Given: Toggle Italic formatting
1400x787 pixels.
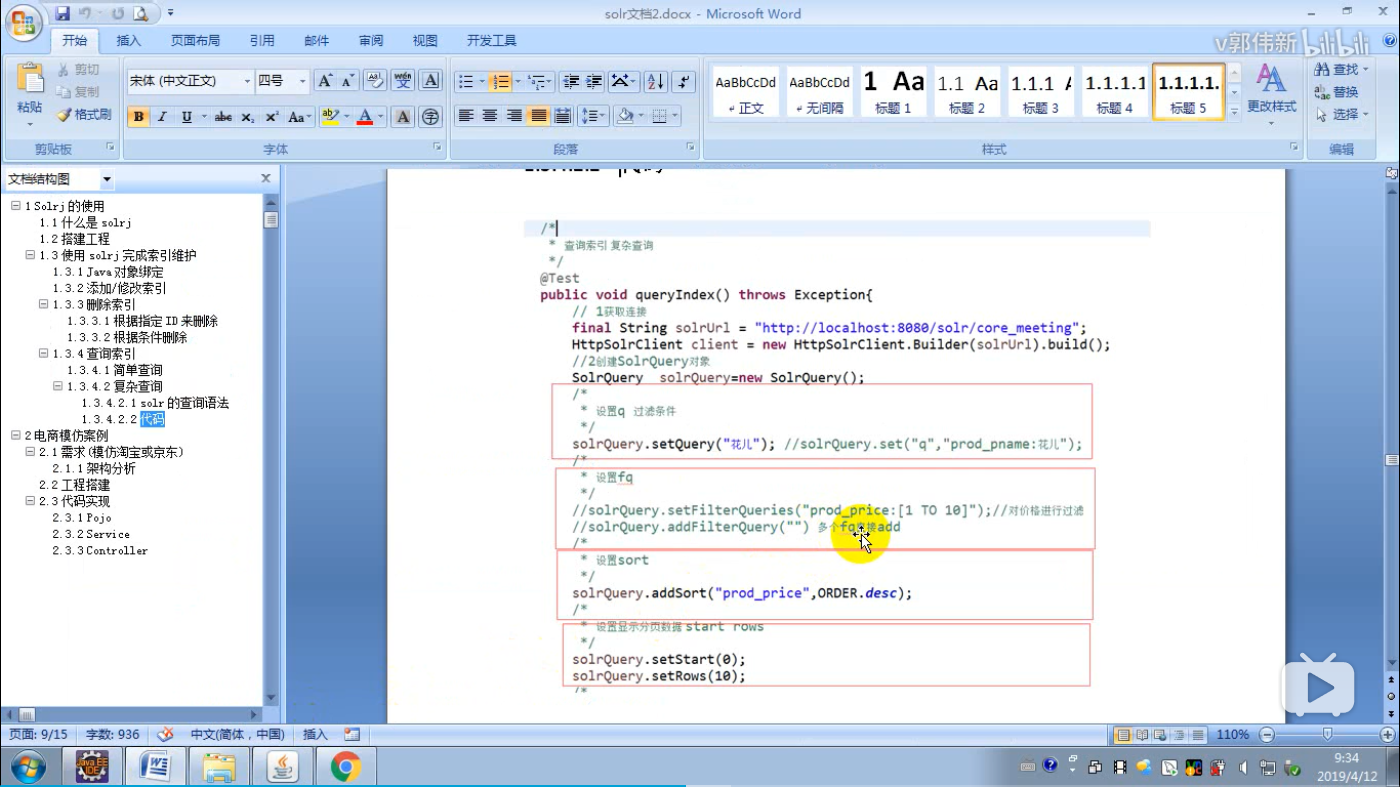Looking at the screenshot, I should (x=161, y=117).
